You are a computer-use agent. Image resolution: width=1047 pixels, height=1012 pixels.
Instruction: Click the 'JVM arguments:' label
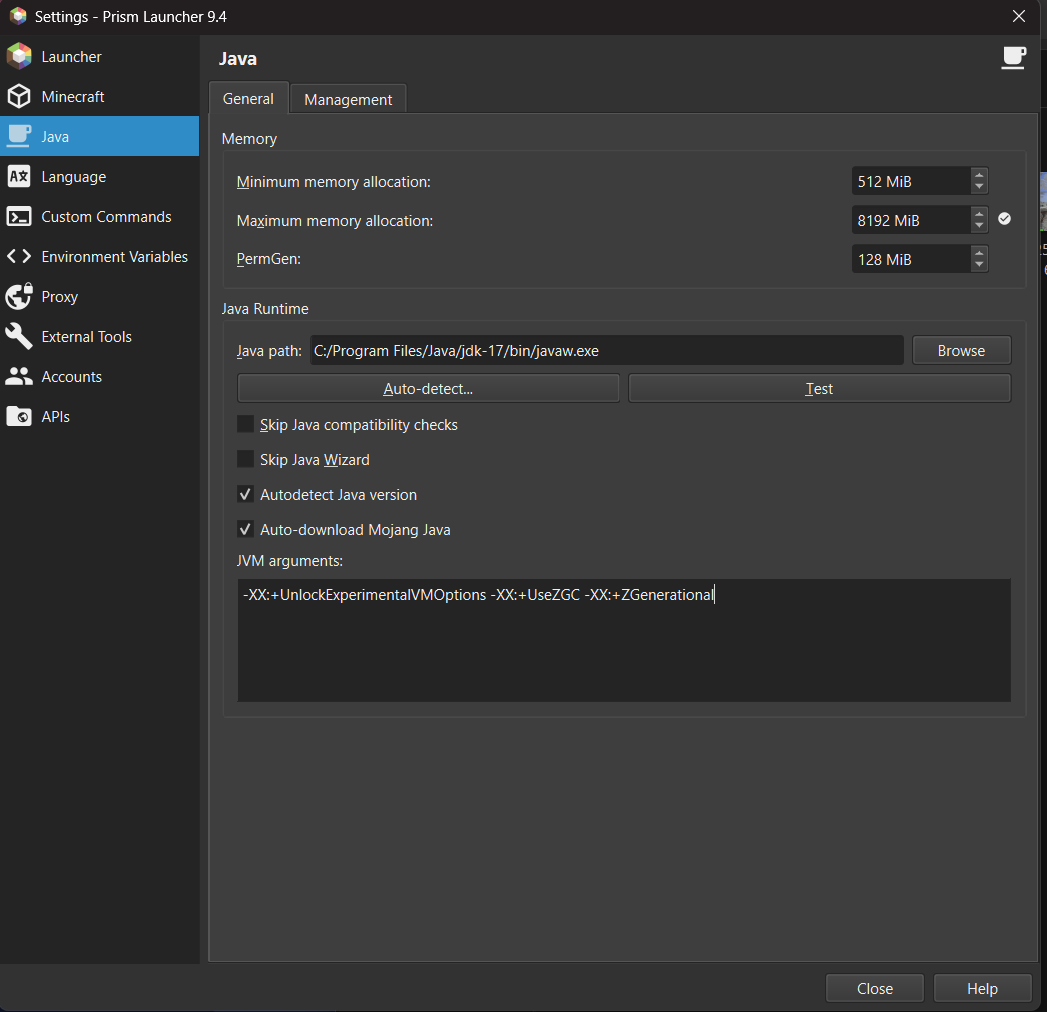tap(290, 561)
